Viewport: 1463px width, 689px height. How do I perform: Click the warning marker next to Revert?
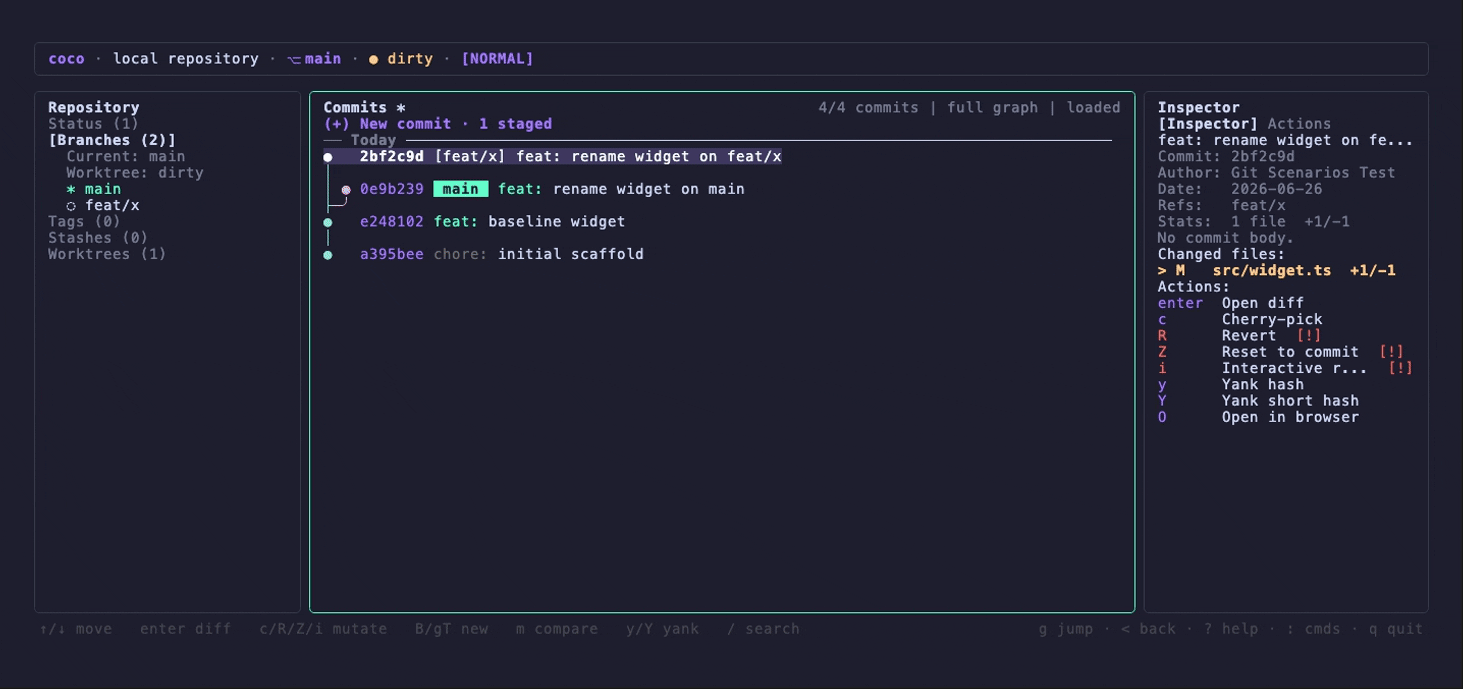pos(1309,336)
